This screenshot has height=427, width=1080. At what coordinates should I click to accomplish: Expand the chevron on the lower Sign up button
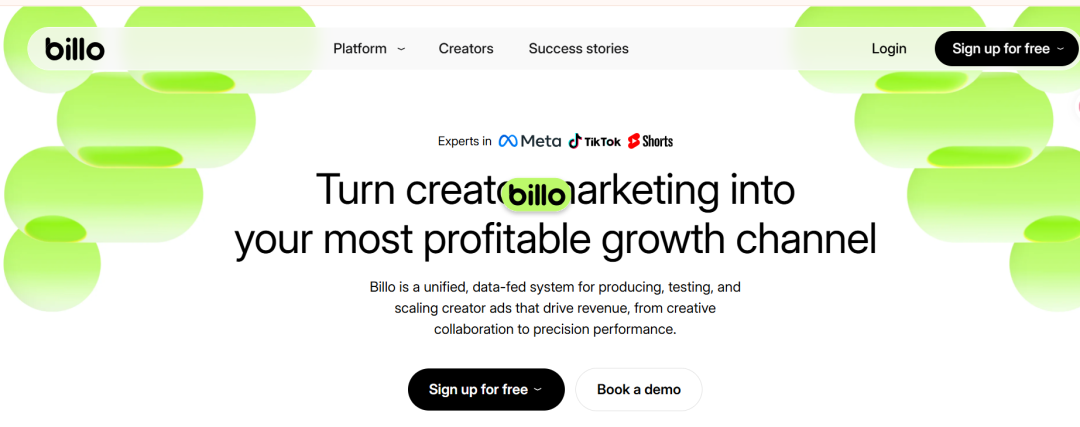click(x=538, y=390)
